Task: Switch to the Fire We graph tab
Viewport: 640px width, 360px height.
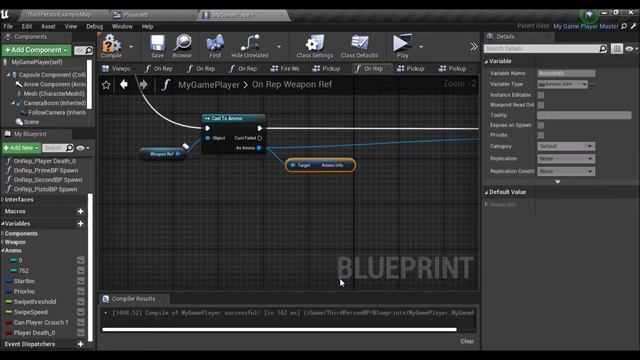Action: point(285,69)
